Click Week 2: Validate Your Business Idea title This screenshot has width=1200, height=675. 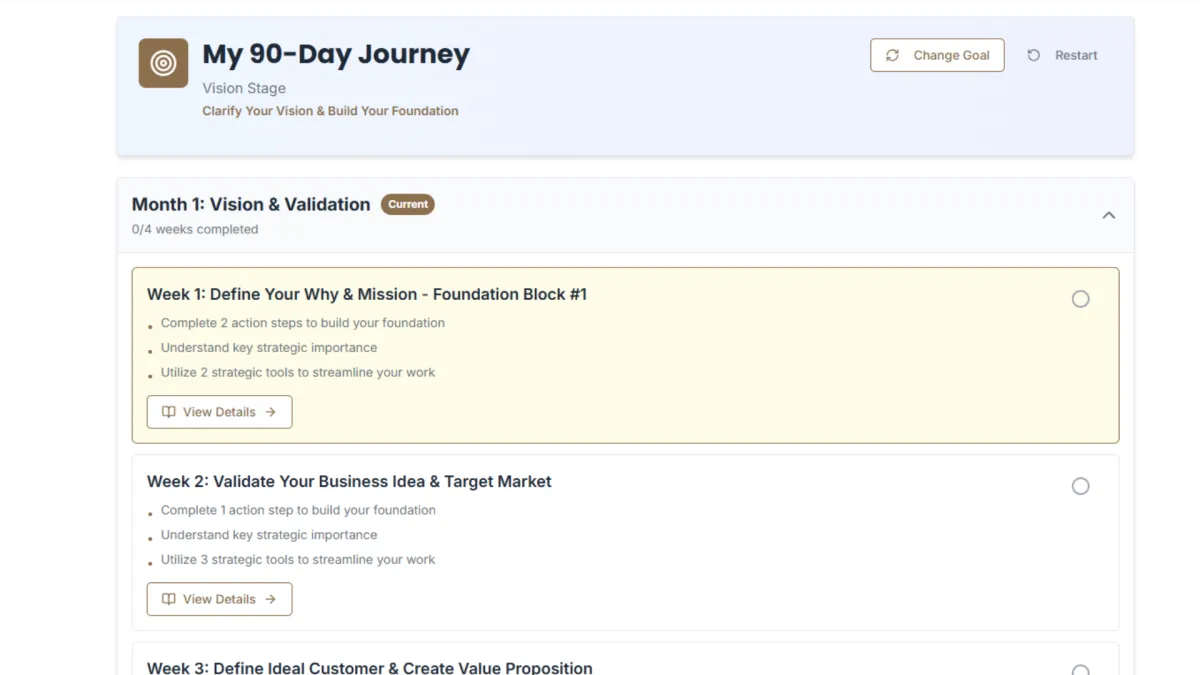(x=349, y=481)
